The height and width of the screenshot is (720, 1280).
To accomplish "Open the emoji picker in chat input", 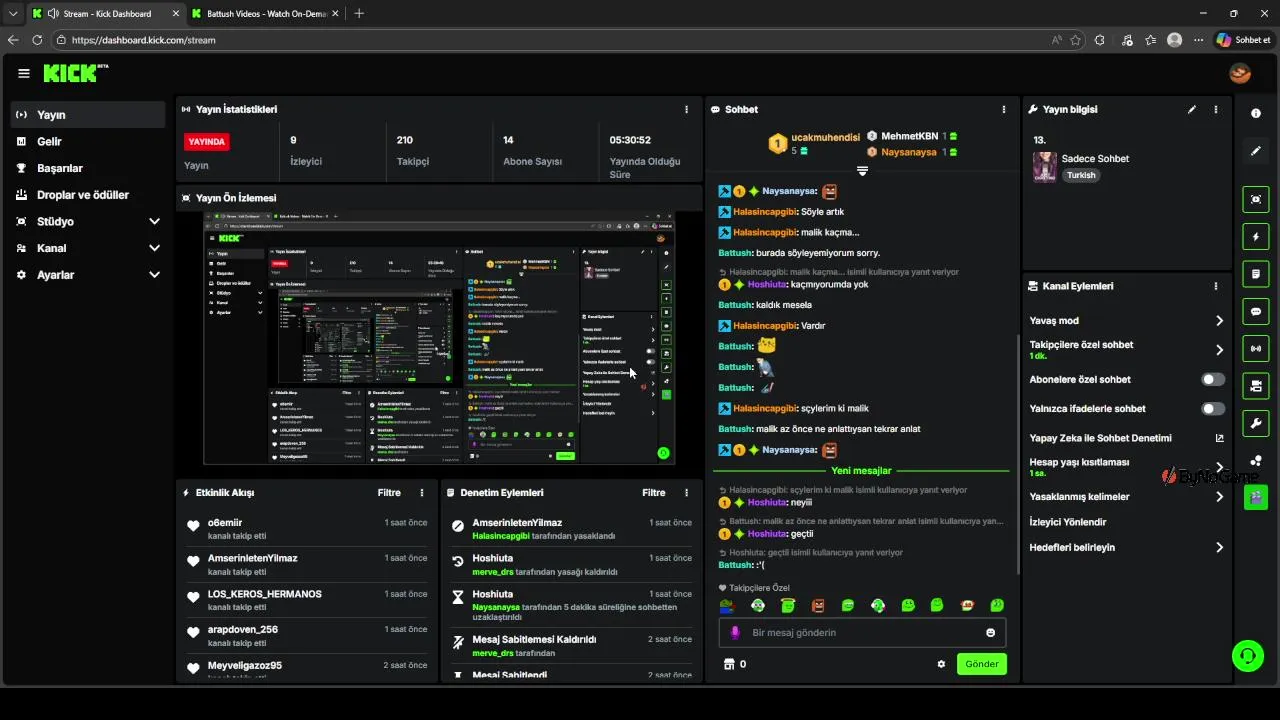I will pos(991,633).
